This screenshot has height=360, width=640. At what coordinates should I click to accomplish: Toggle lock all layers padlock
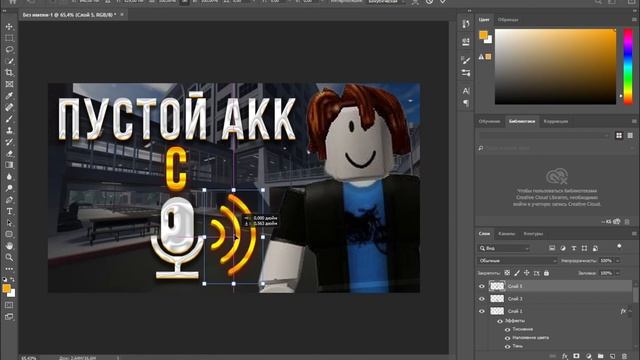(x=546, y=273)
